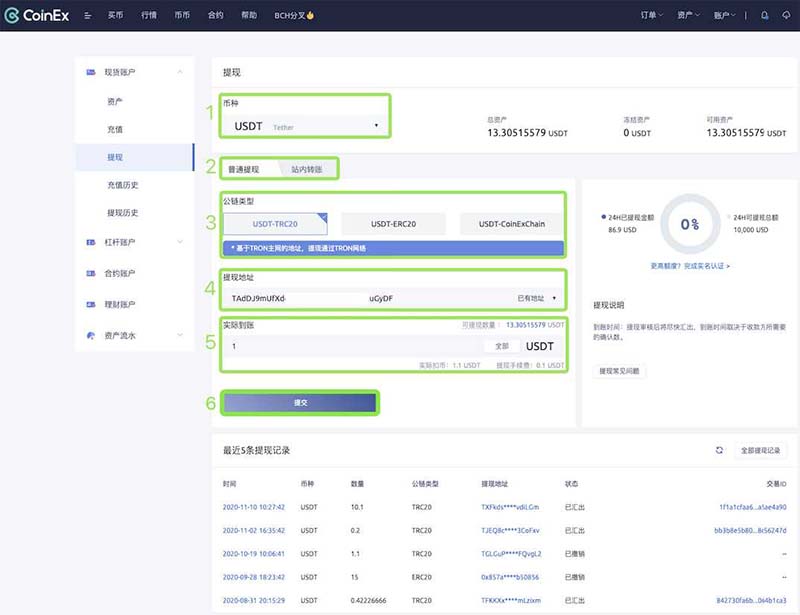Click the app download icon in top bar
This screenshot has width=800, height=615.
(786, 15)
